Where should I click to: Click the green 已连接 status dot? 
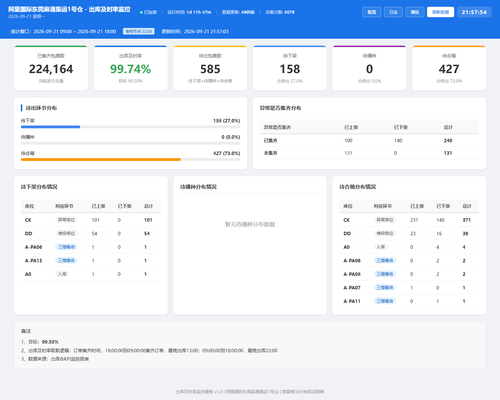(141, 12)
